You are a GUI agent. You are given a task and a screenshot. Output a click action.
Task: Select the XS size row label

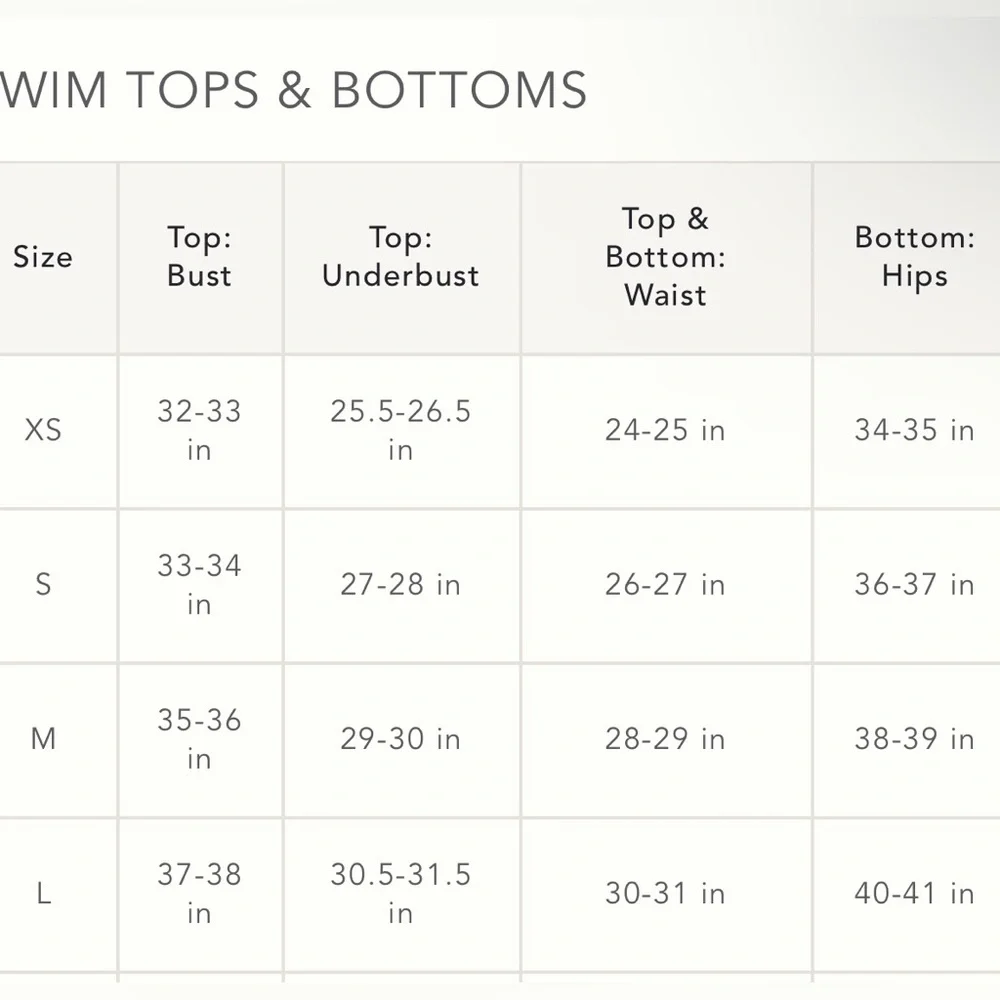tap(43, 430)
